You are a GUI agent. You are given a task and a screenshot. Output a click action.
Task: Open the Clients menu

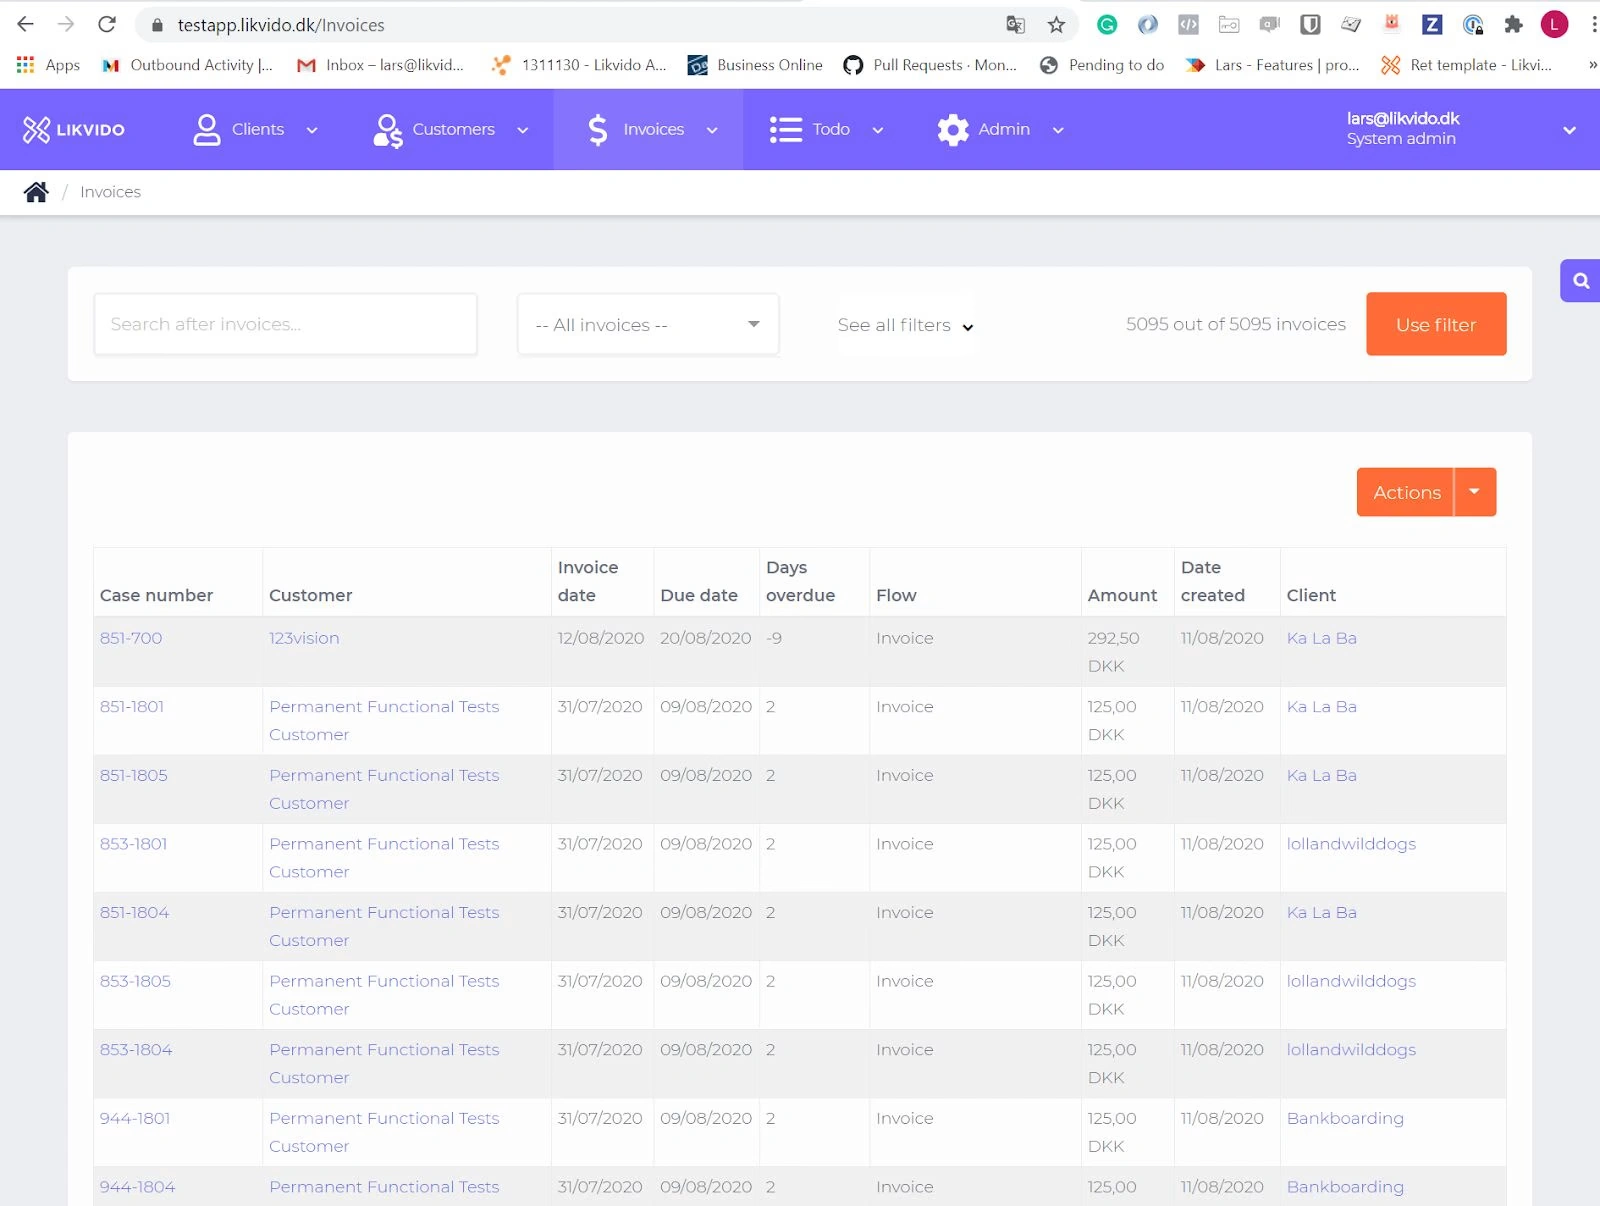256,130
